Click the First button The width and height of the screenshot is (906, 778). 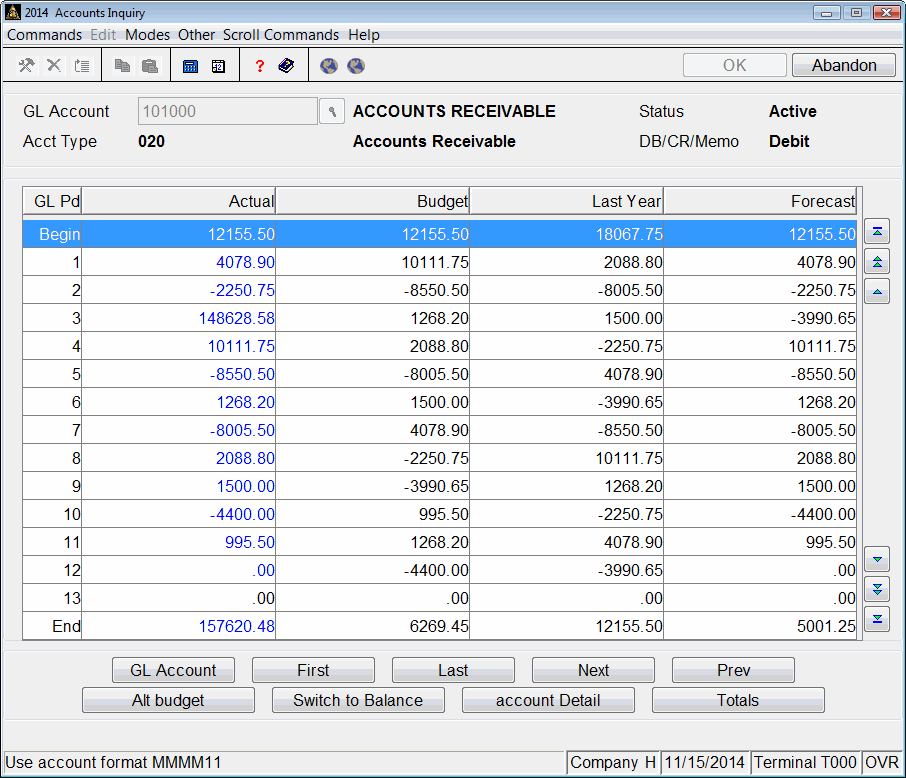pyautogui.click(x=313, y=670)
